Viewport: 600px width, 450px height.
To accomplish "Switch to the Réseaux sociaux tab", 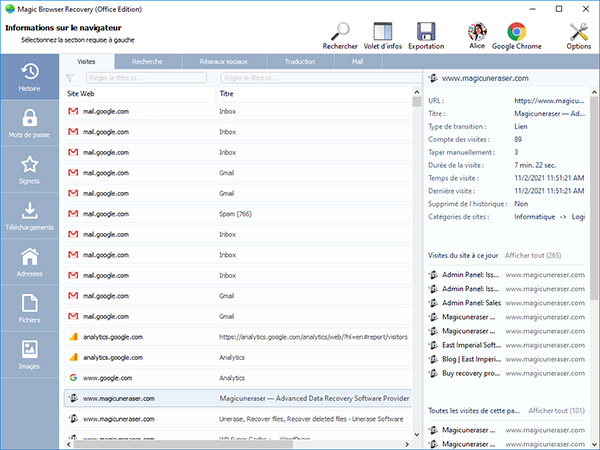I will [x=223, y=62].
